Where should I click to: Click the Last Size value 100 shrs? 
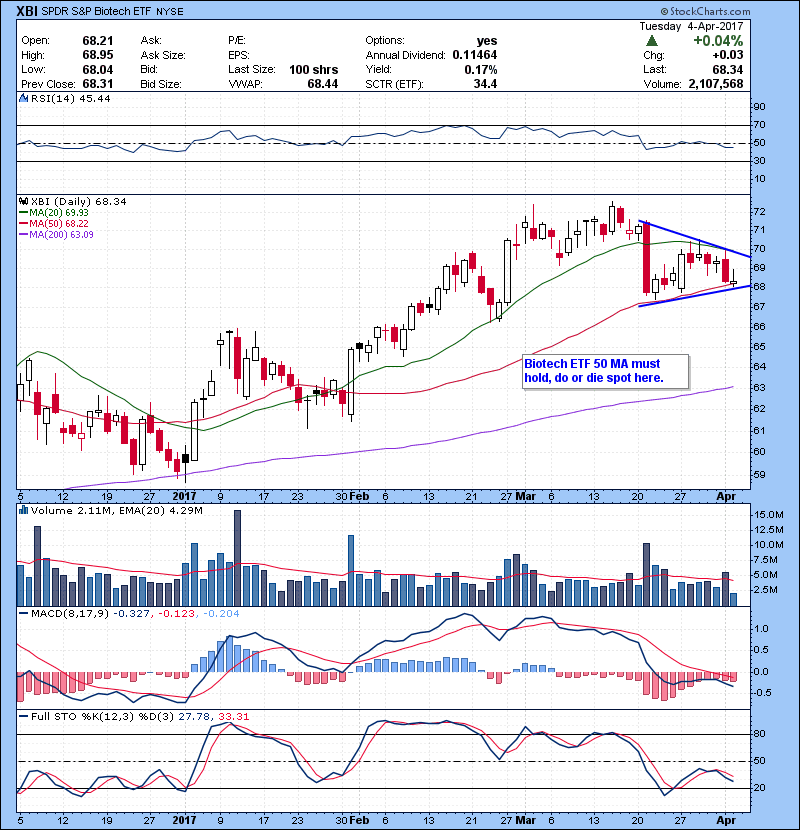point(313,69)
